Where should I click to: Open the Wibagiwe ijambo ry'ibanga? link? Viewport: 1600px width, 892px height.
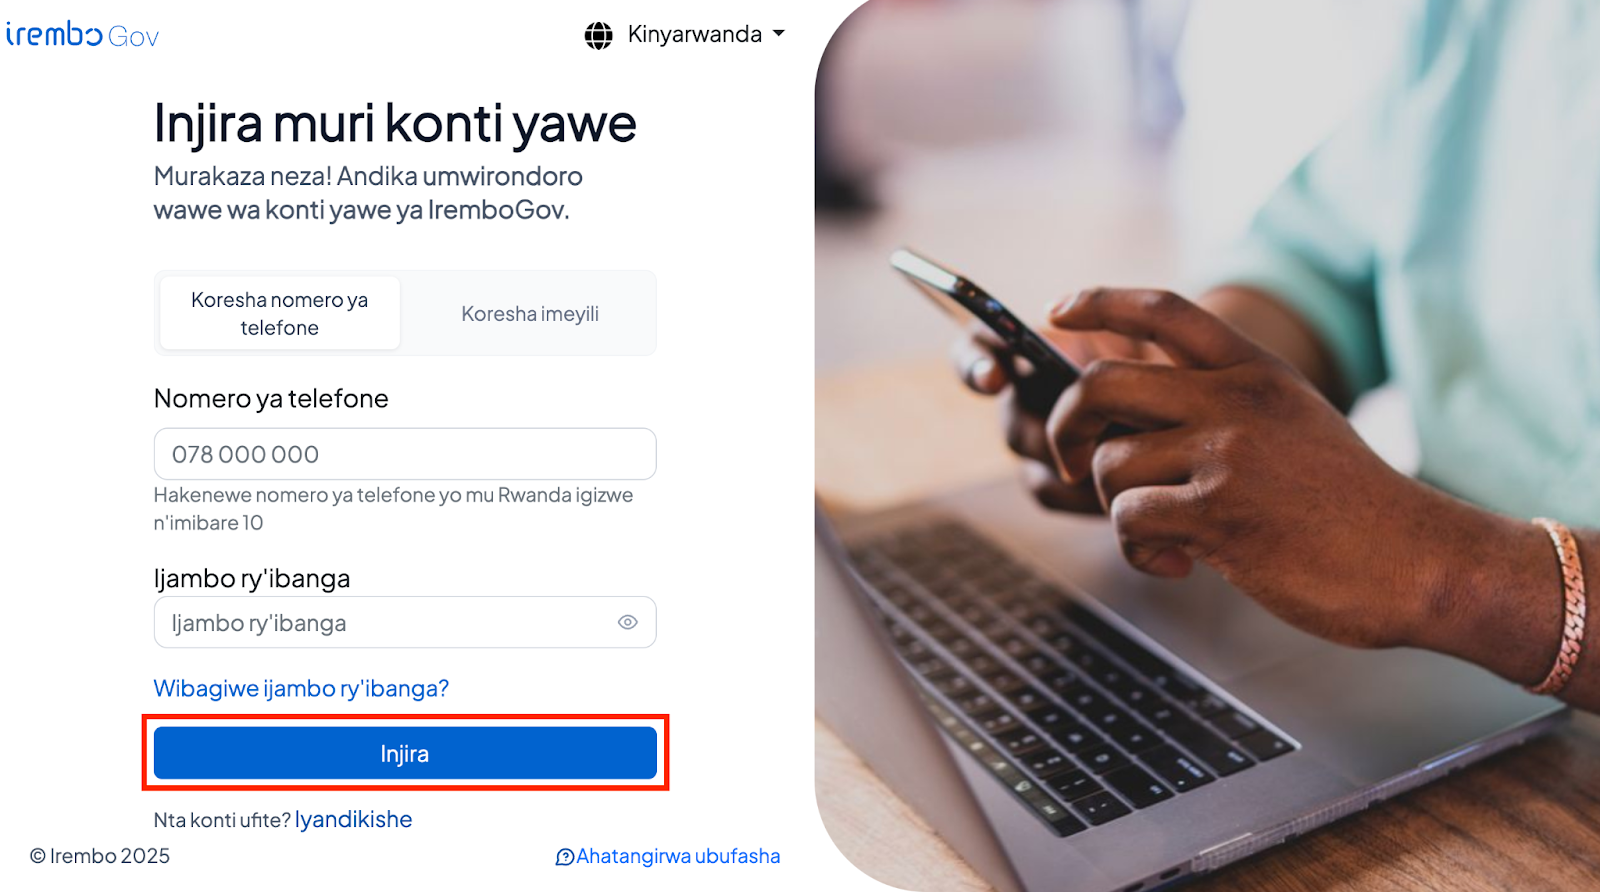pos(301,688)
